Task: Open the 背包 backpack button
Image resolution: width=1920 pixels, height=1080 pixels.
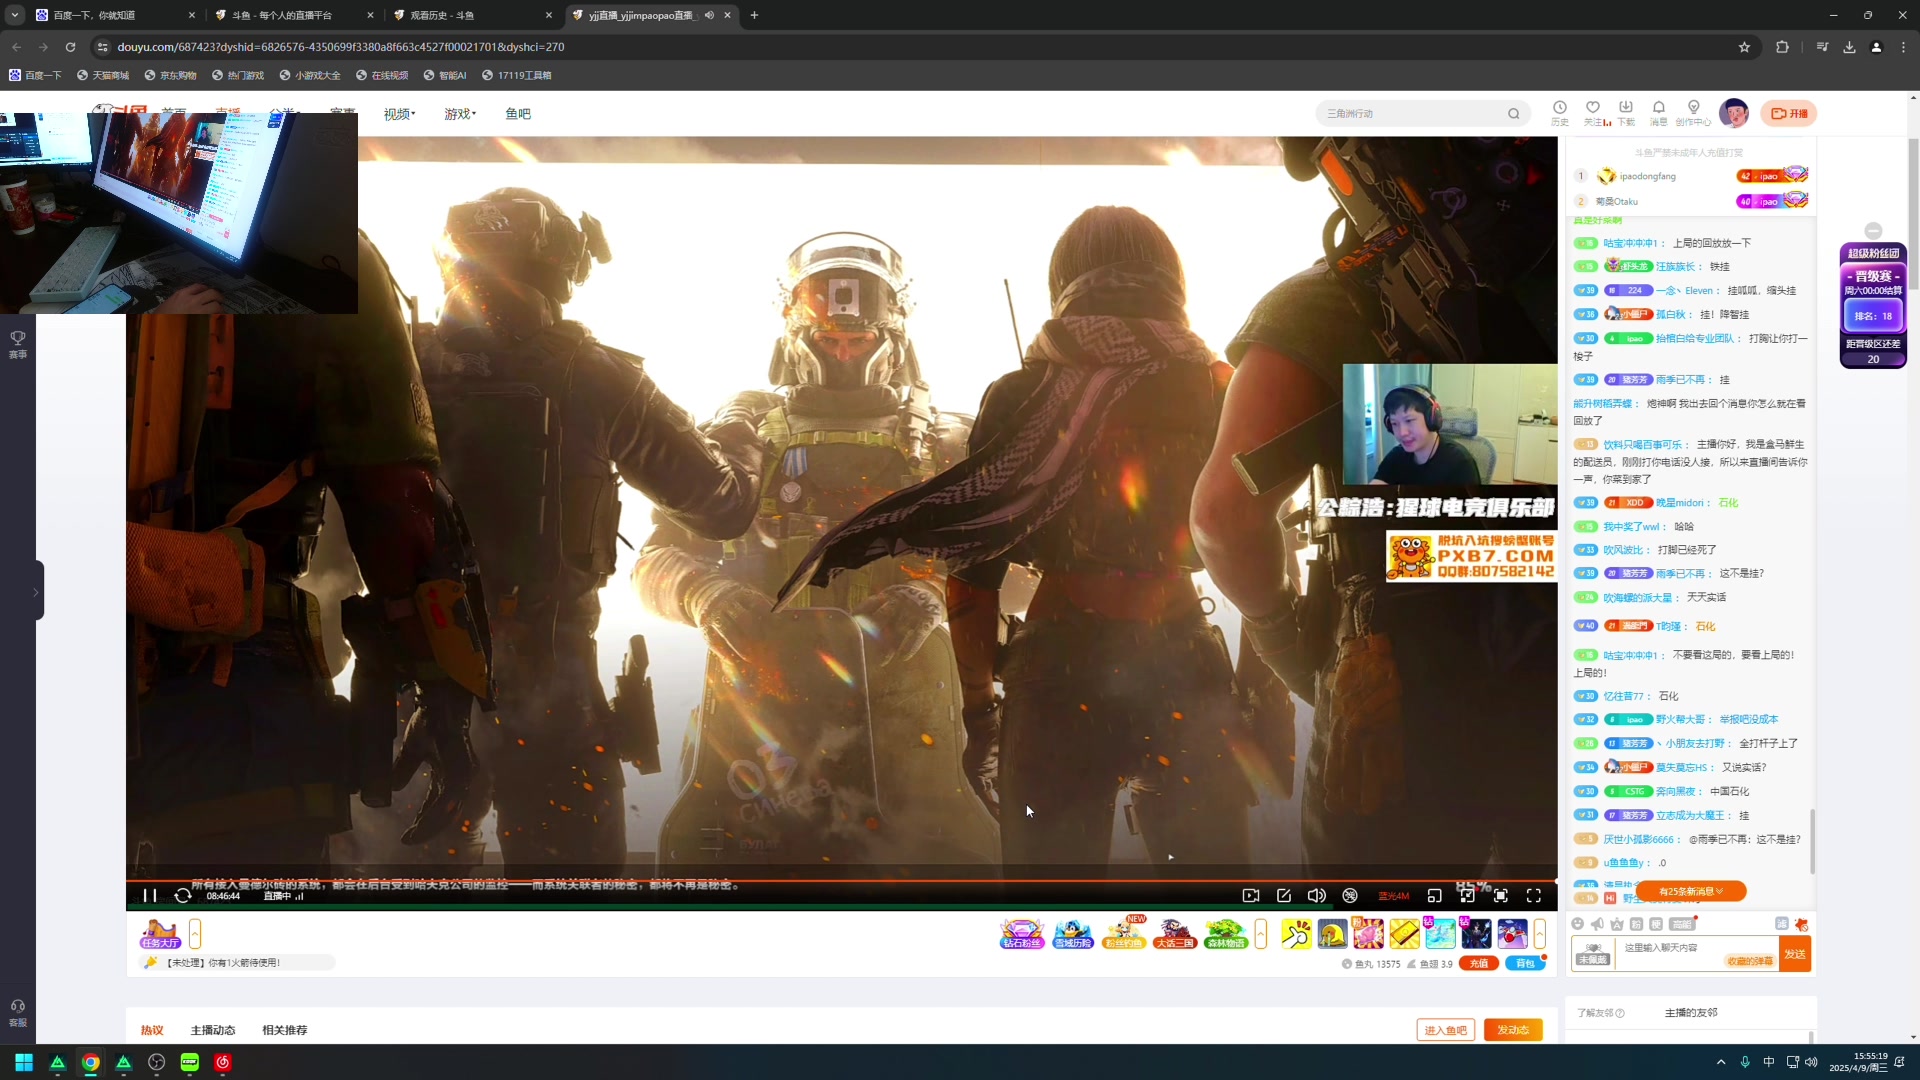Action: (x=1525, y=964)
